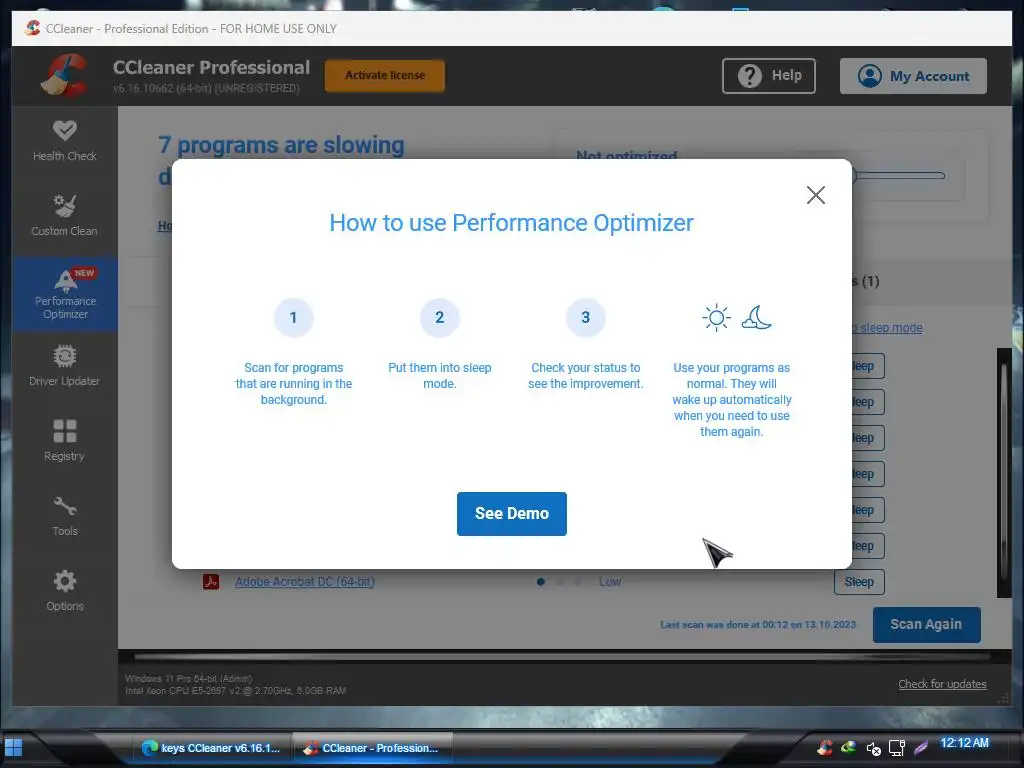The height and width of the screenshot is (768, 1024).
Task: Click the feather pen tray icon
Action: coord(921,747)
